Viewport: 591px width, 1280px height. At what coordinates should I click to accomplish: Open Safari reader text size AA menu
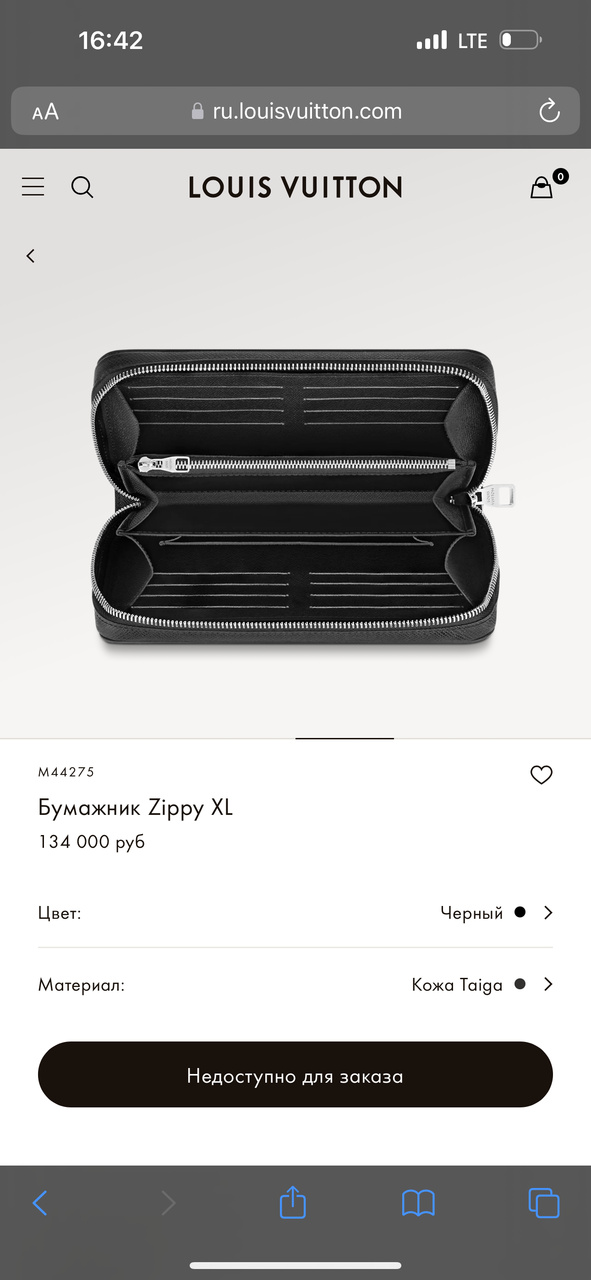pyautogui.click(x=45, y=112)
